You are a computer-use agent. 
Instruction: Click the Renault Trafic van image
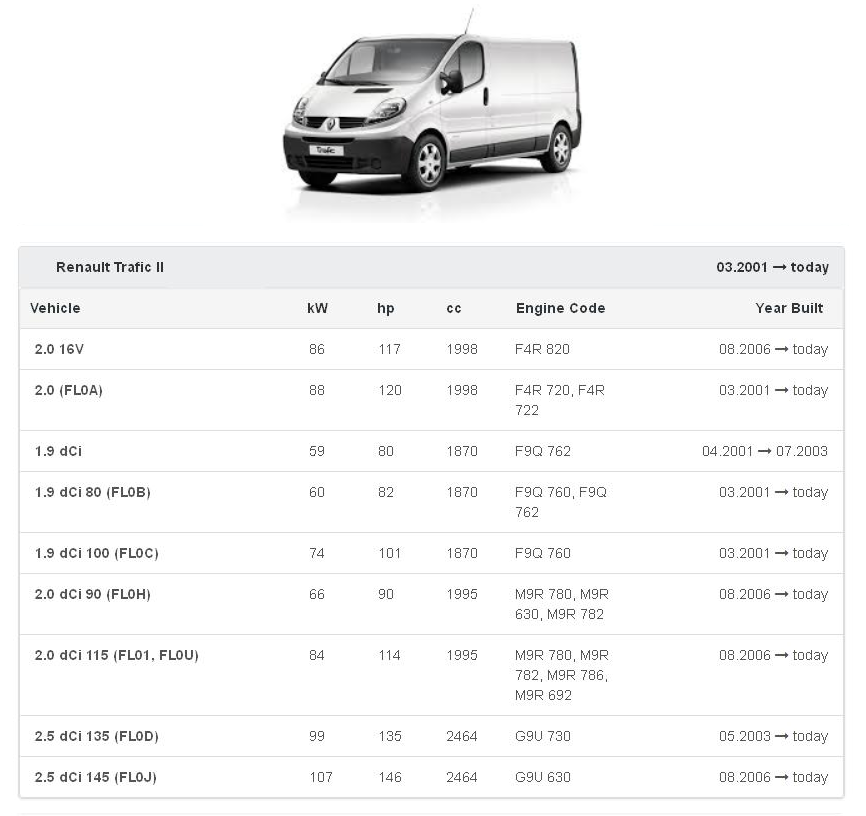432,112
